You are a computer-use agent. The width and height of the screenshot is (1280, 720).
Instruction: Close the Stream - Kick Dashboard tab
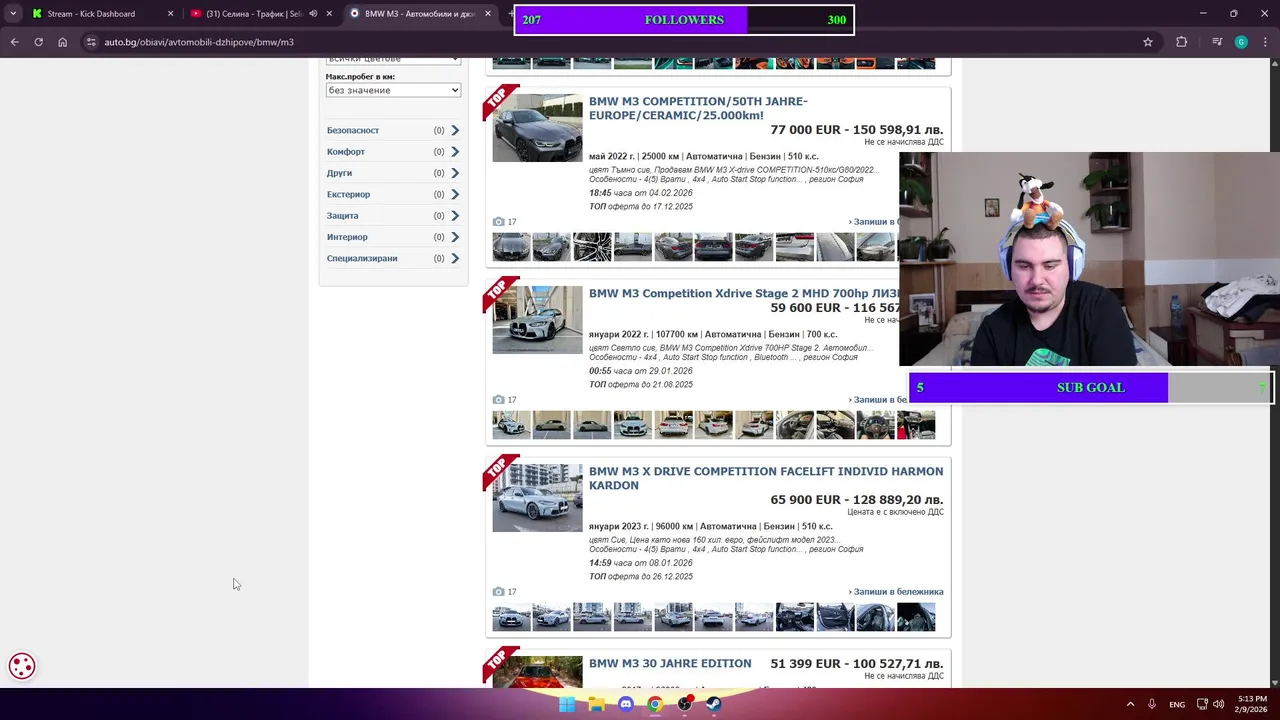coord(170,14)
